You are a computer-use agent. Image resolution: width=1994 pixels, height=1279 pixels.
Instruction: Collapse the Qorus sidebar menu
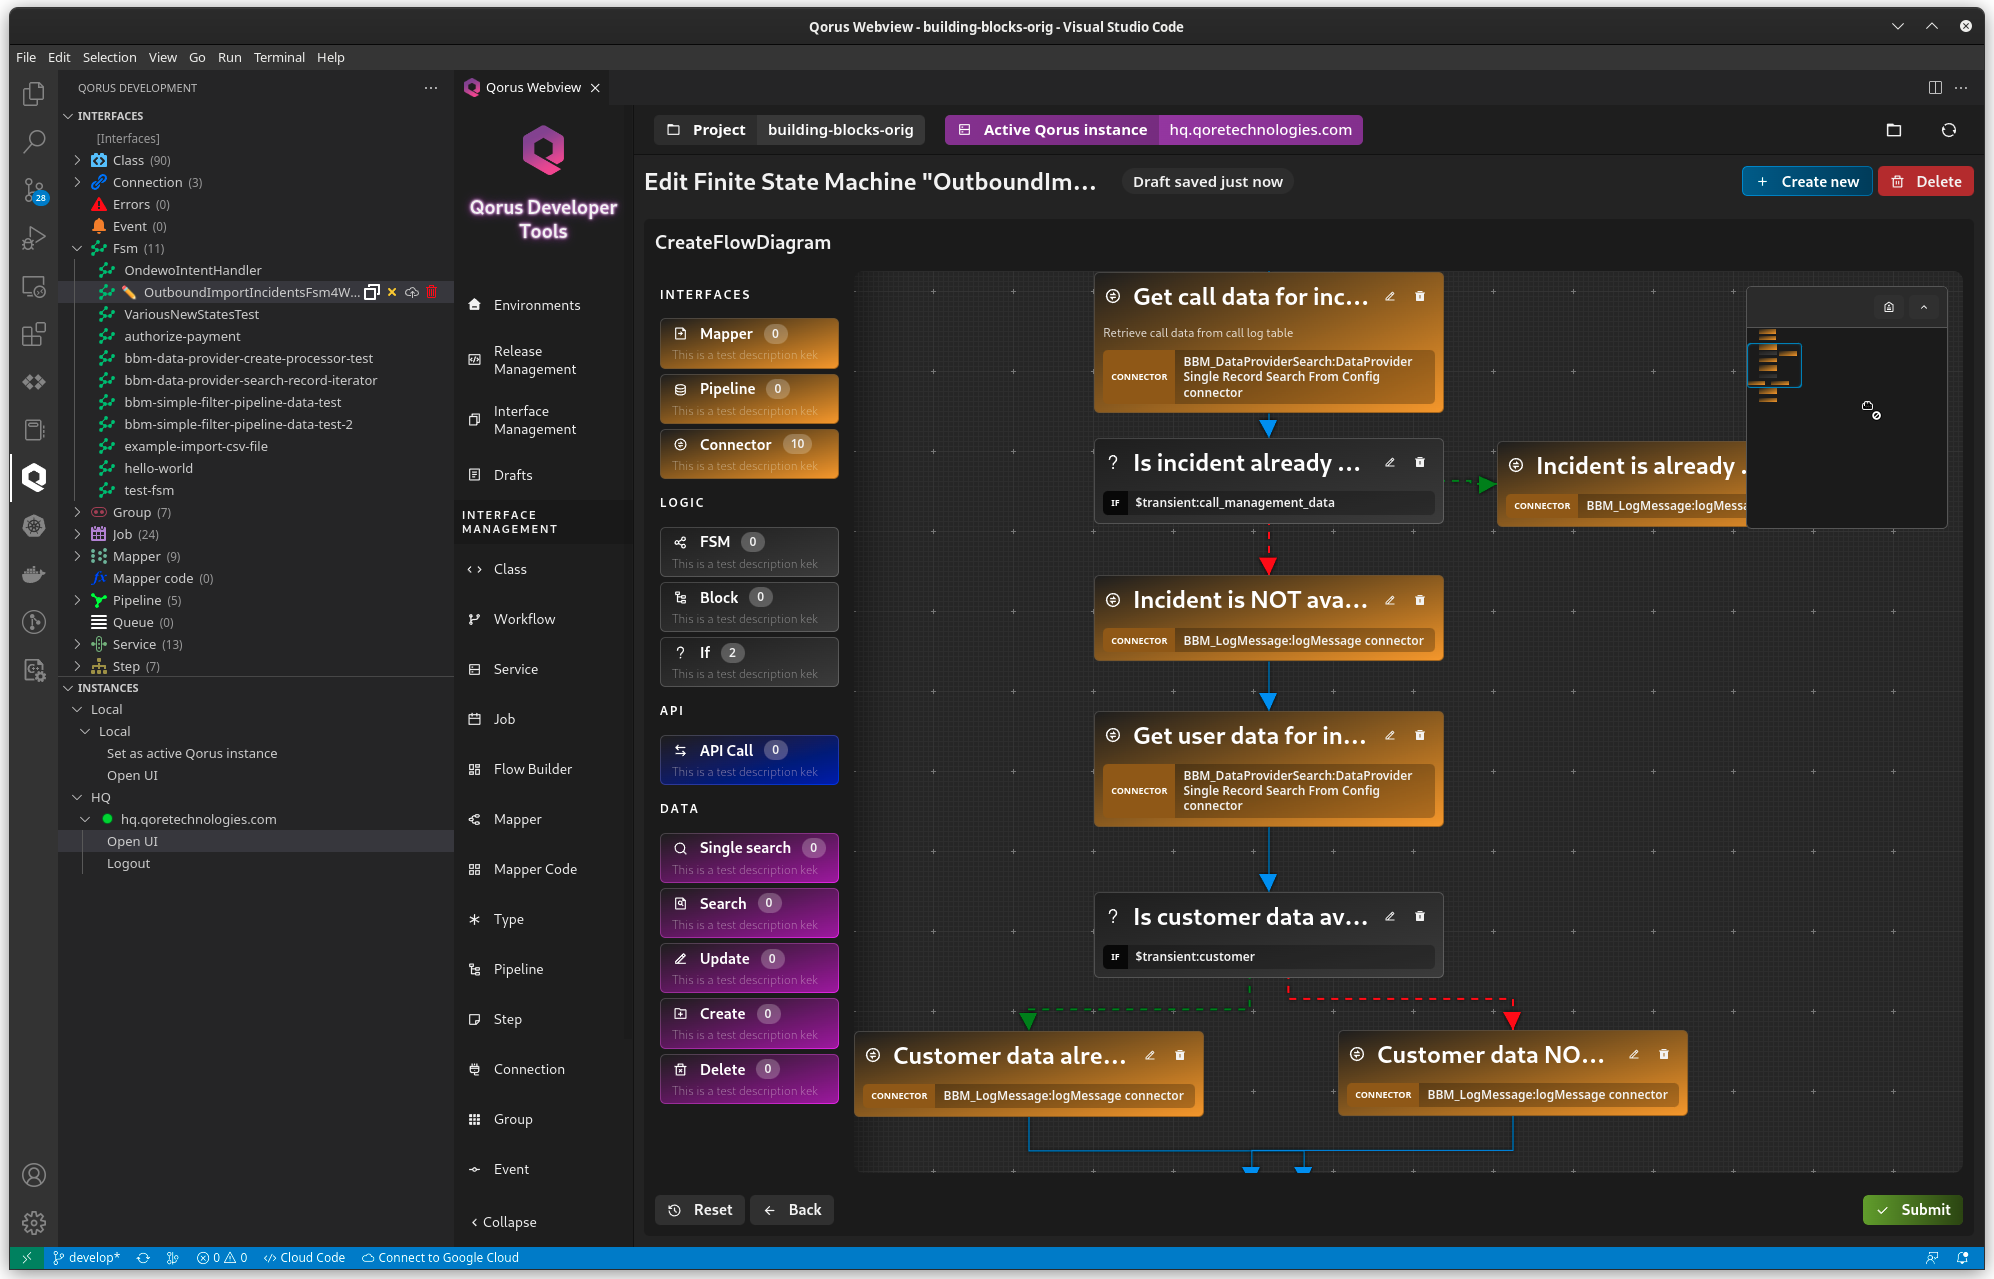click(x=503, y=1222)
